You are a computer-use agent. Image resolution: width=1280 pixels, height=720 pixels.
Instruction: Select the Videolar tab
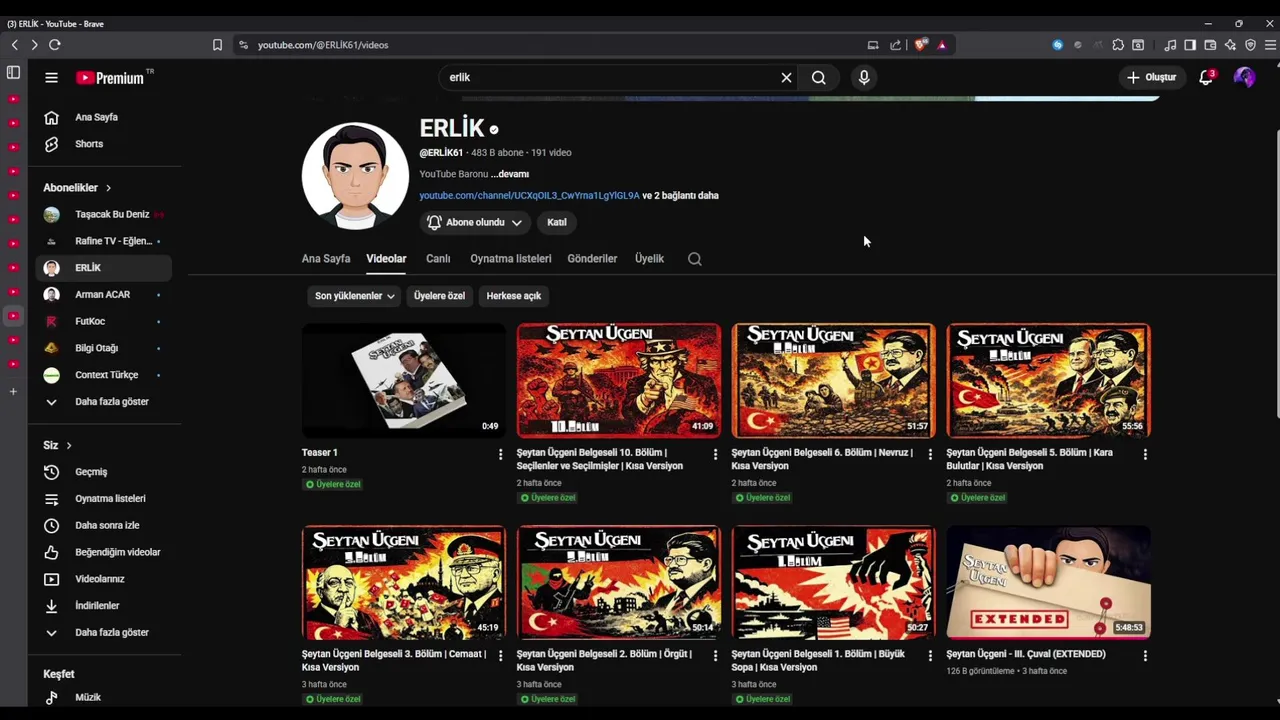(386, 258)
